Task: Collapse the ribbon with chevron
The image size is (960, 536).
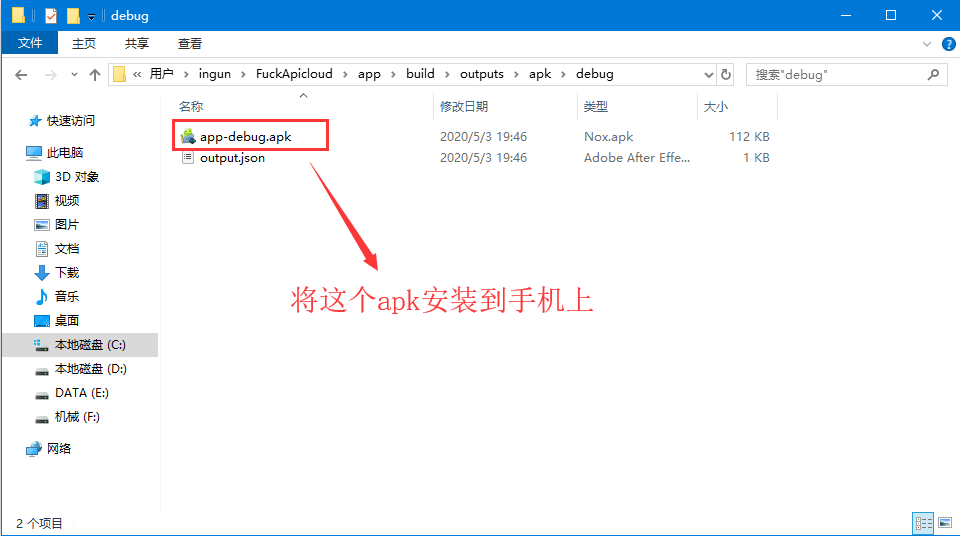Action: point(926,44)
